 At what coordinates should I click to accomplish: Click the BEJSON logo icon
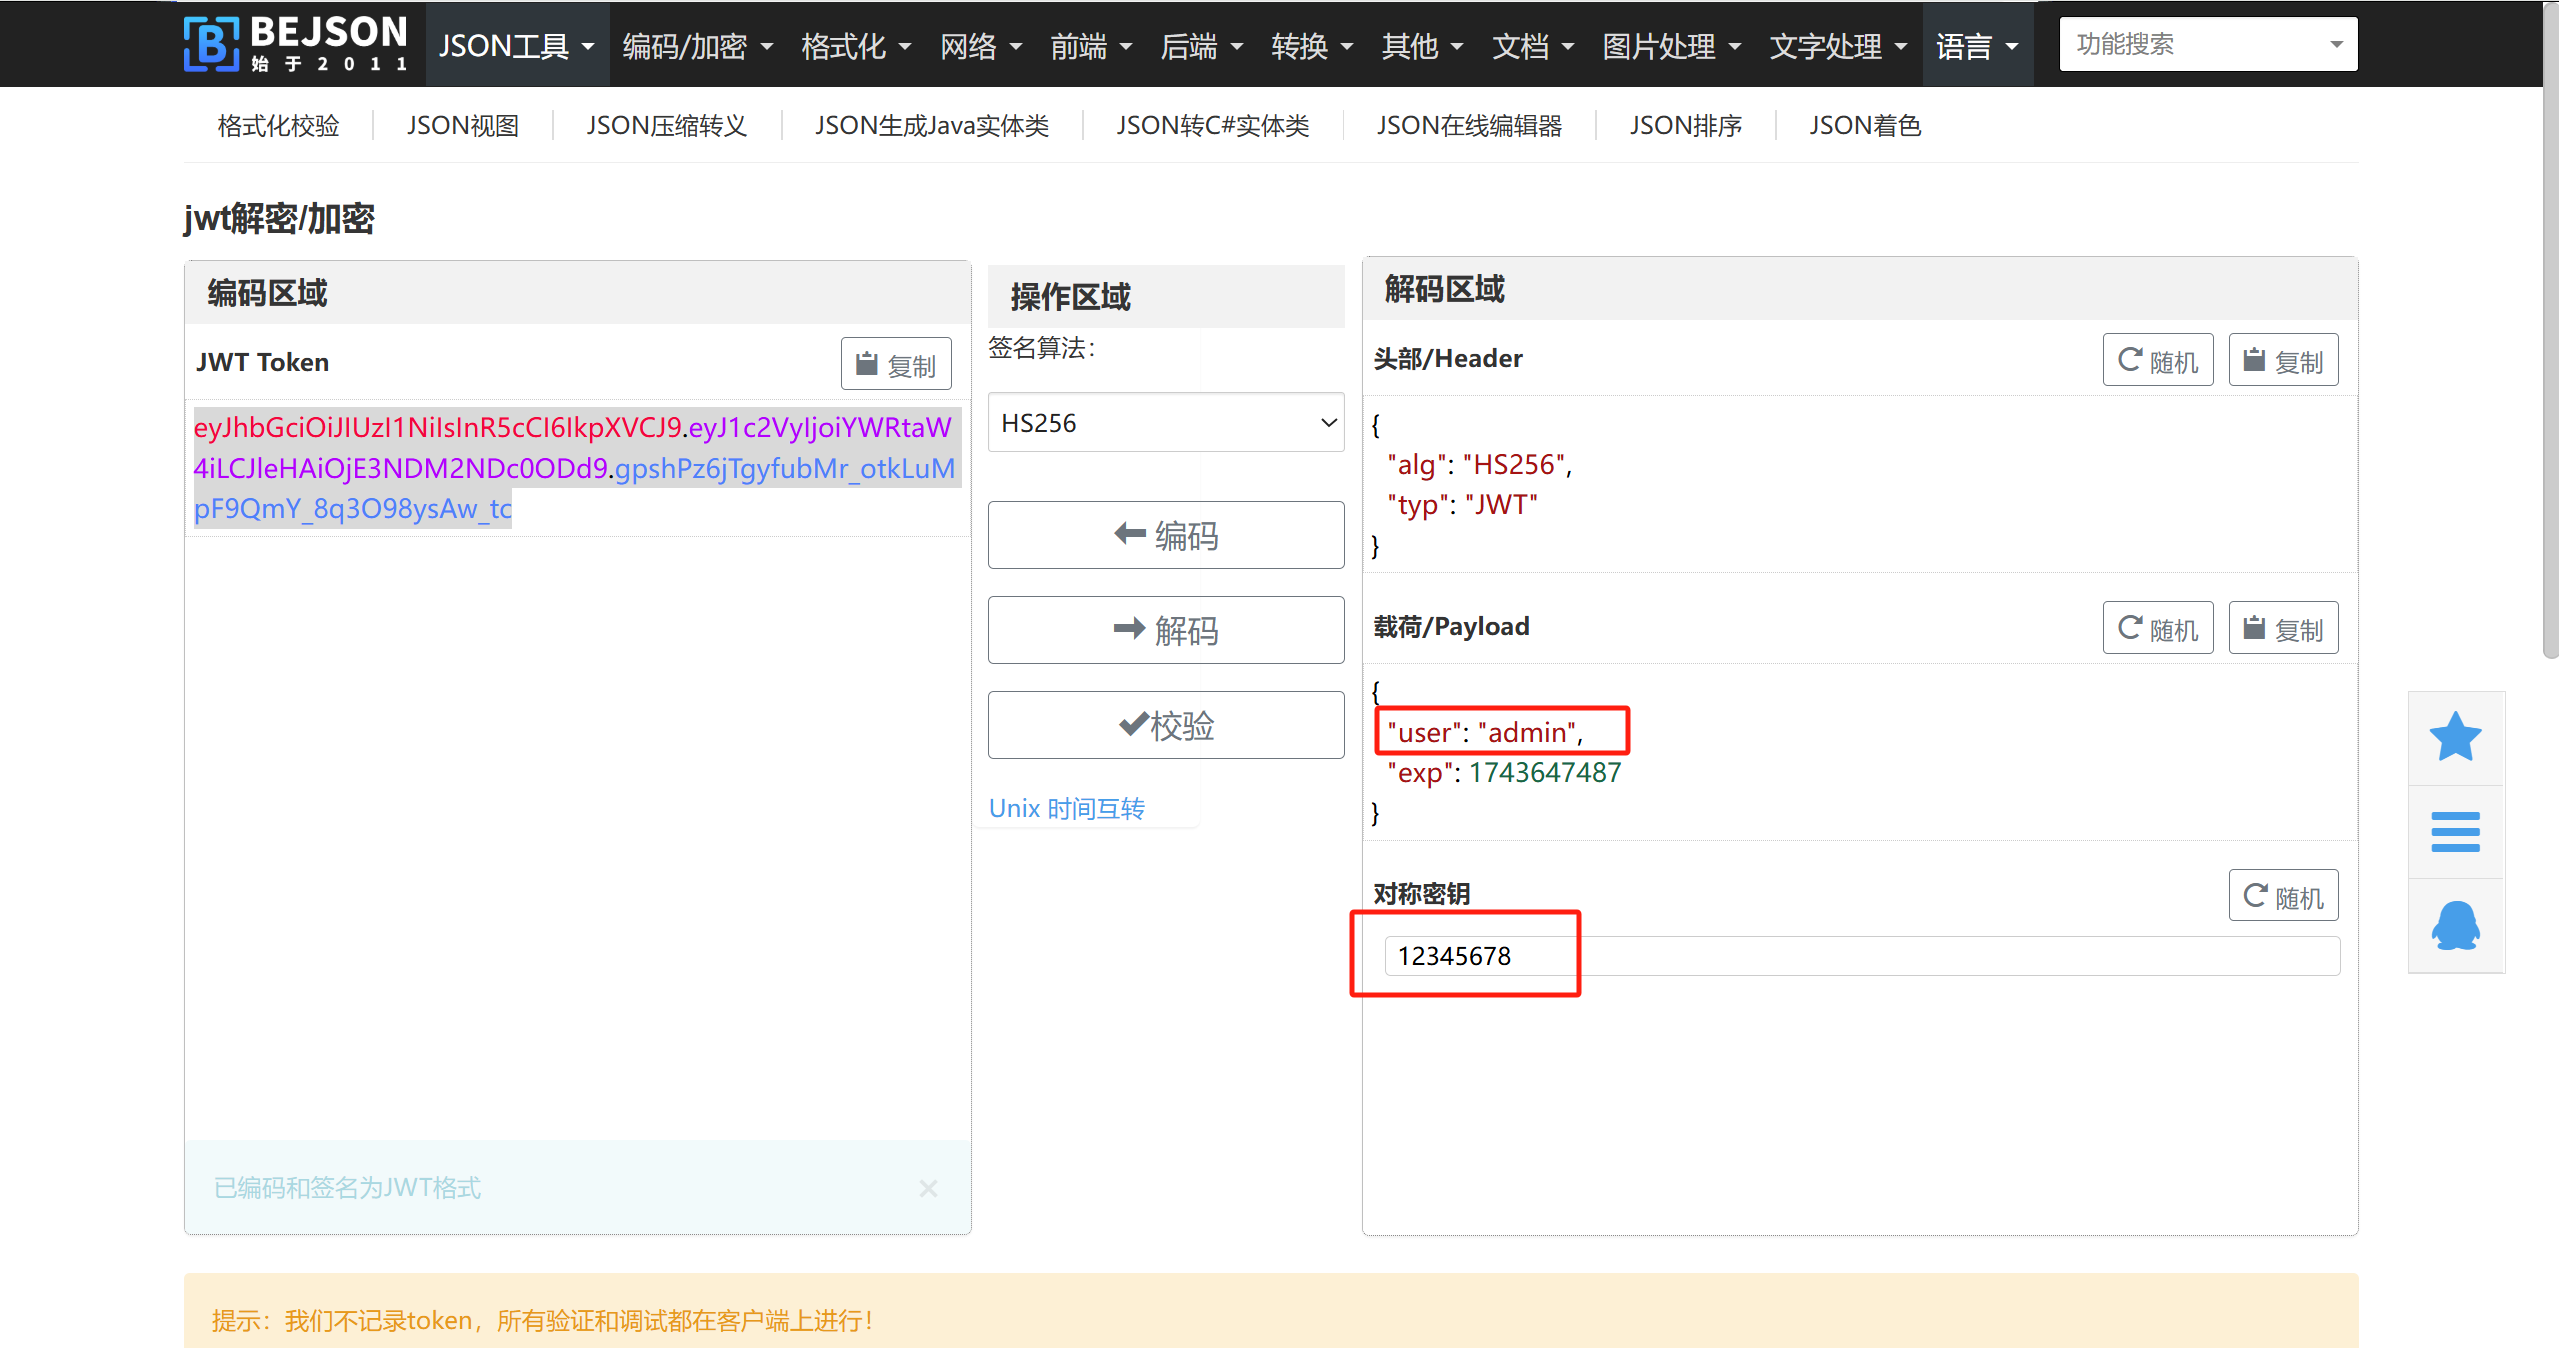click(211, 44)
